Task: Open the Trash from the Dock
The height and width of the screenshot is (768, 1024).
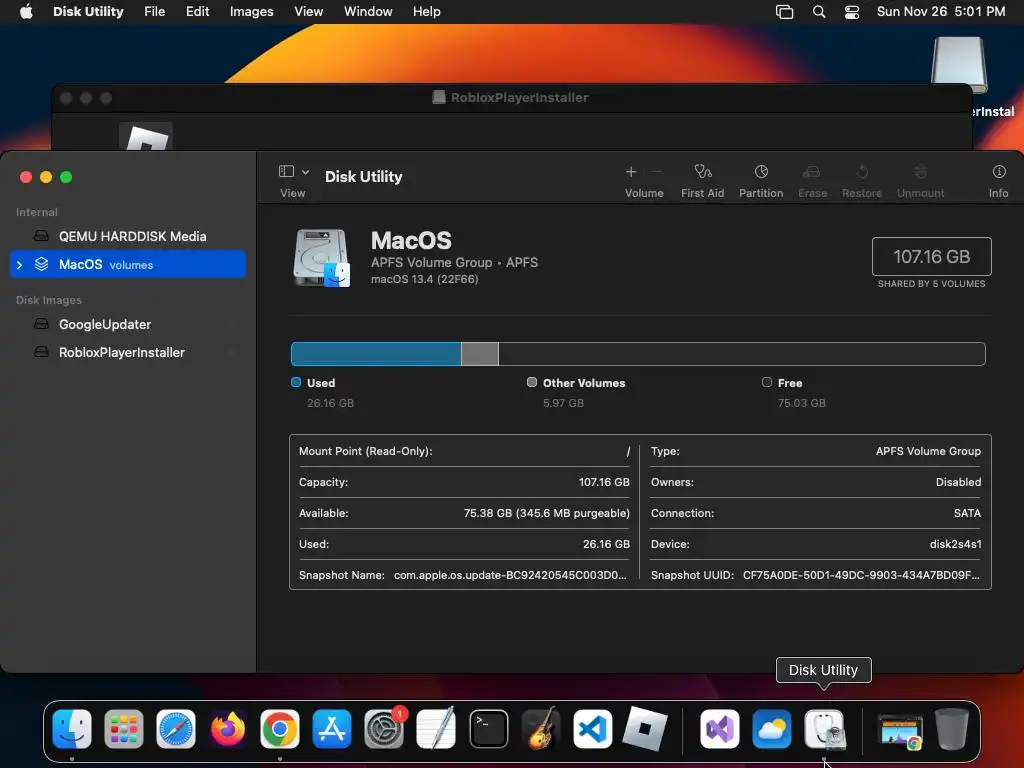Action: point(952,729)
